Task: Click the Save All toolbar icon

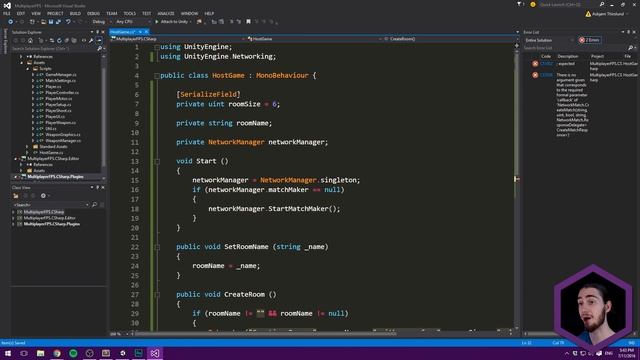Action: pos(58,22)
